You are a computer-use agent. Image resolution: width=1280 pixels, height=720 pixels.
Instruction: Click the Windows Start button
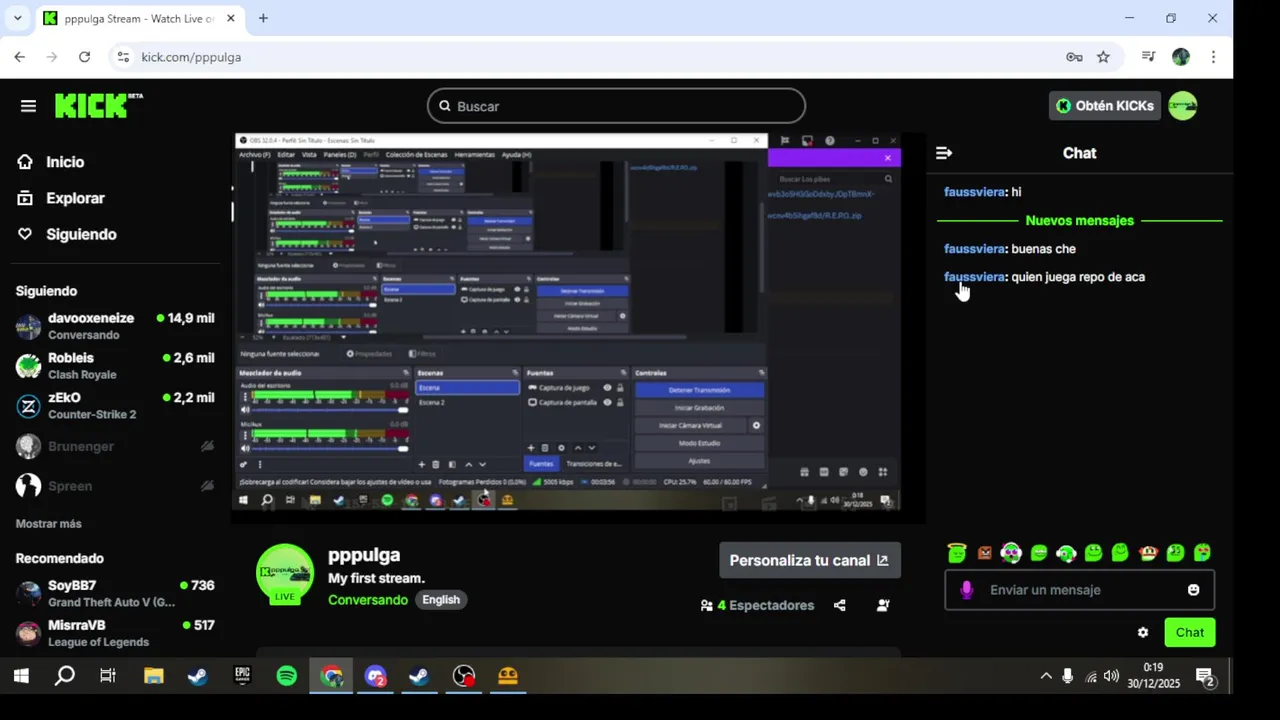(x=21, y=677)
